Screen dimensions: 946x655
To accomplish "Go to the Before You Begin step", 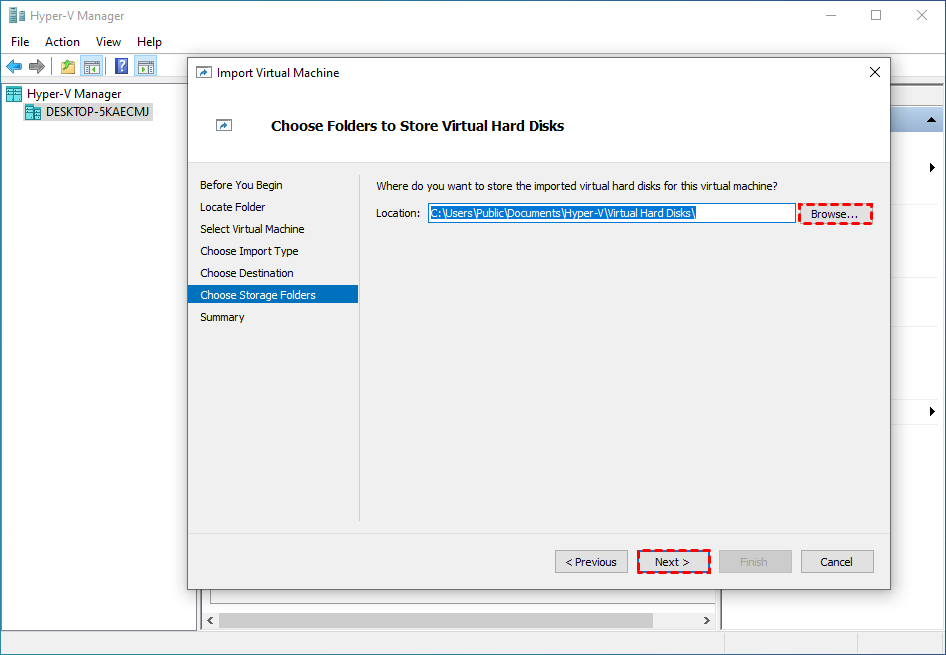I will point(241,185).
